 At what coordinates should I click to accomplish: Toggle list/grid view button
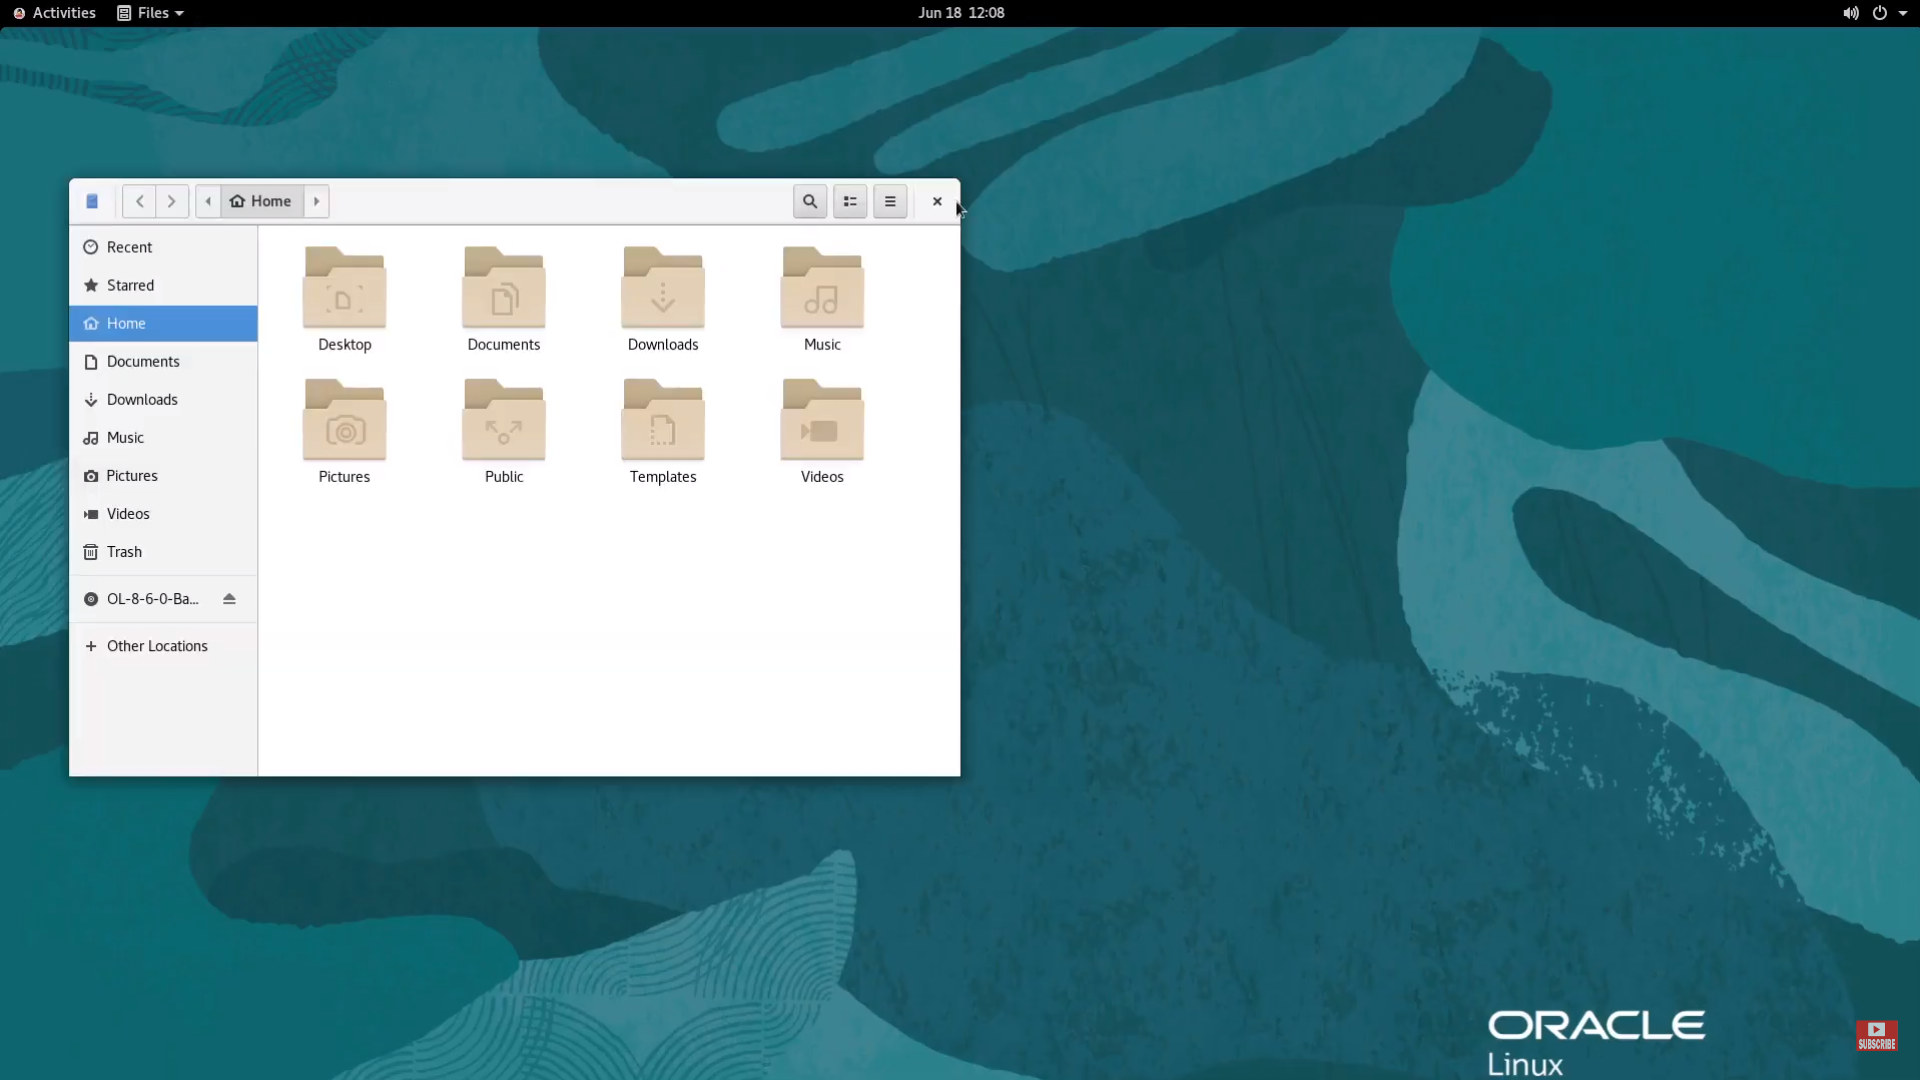point(850,201)
